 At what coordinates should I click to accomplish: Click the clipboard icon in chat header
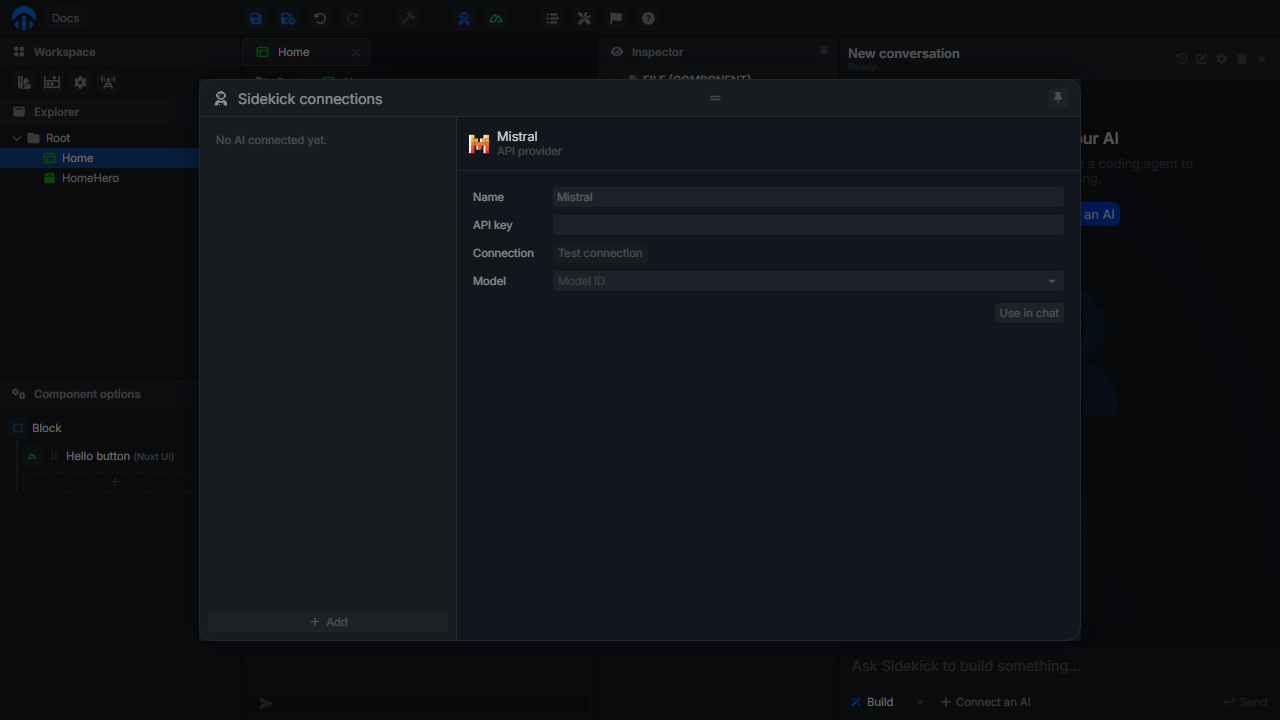pos(1242,59)
